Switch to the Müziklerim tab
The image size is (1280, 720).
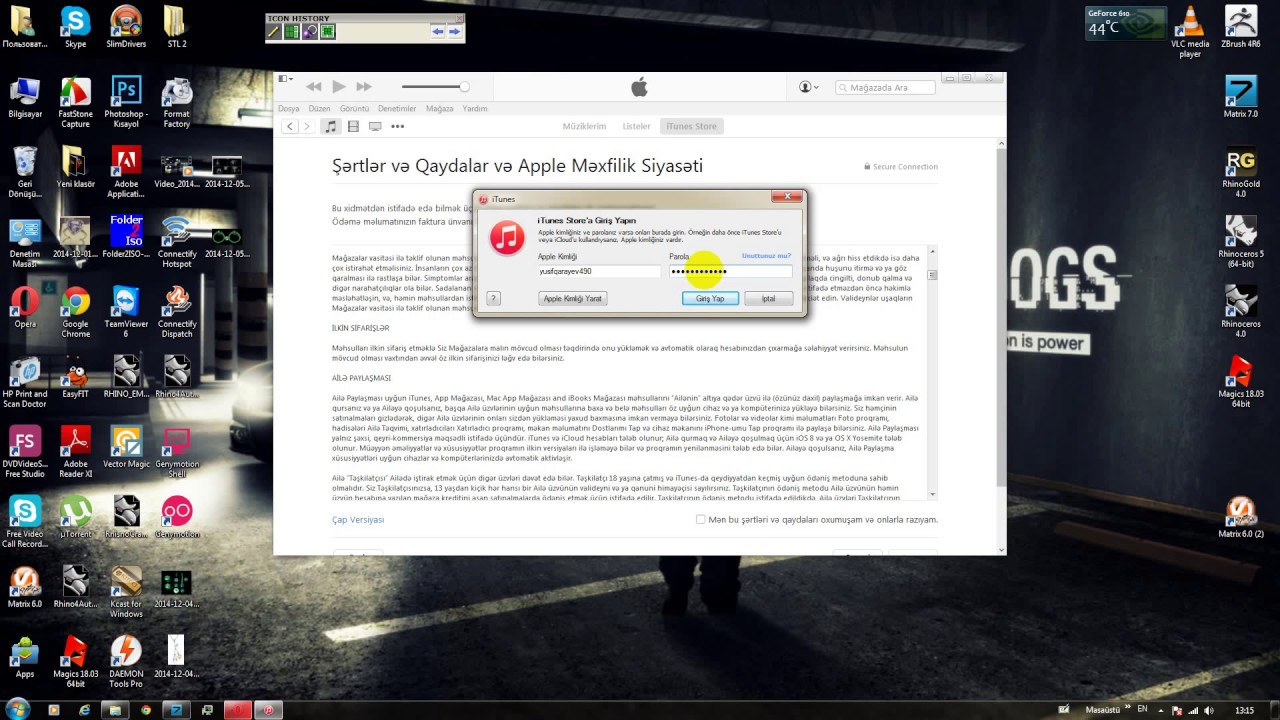coord(584,126)
